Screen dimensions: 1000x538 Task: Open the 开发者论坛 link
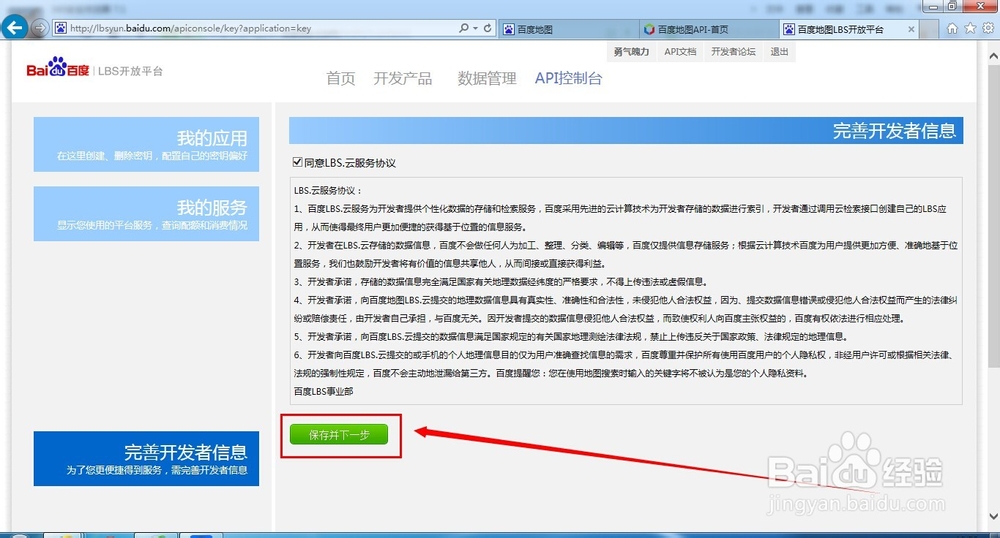733,52
